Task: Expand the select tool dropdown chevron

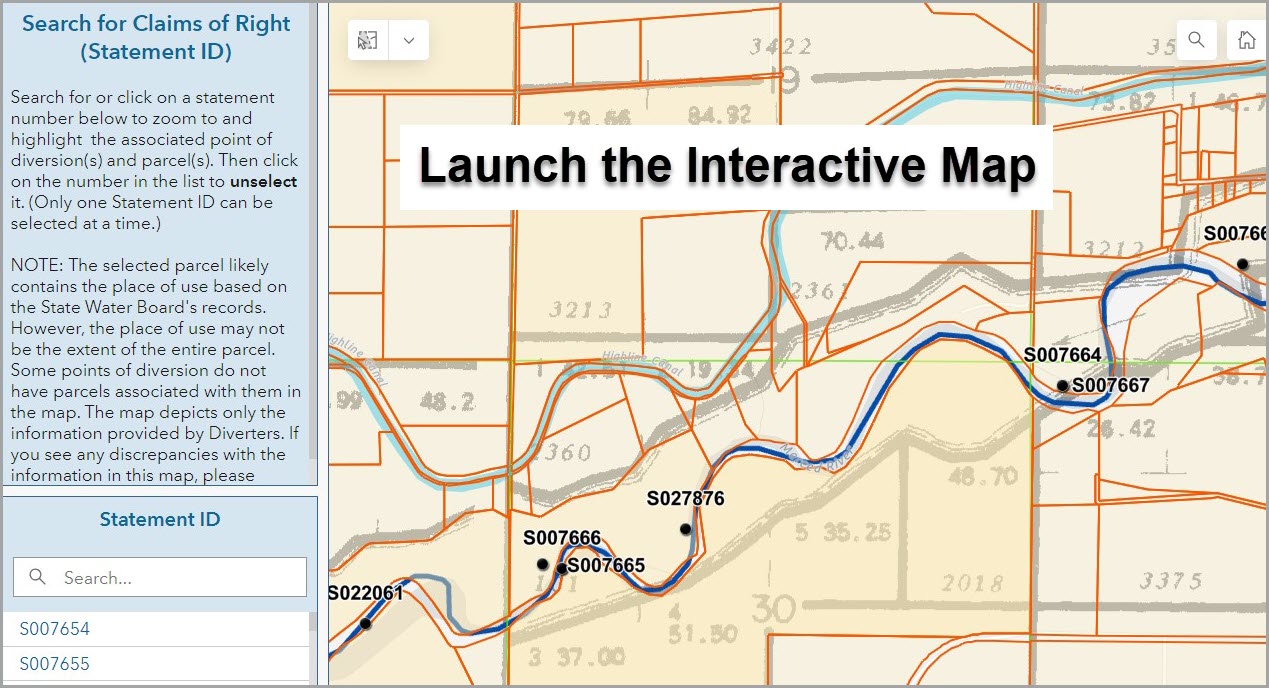Action: pos(408,41)
